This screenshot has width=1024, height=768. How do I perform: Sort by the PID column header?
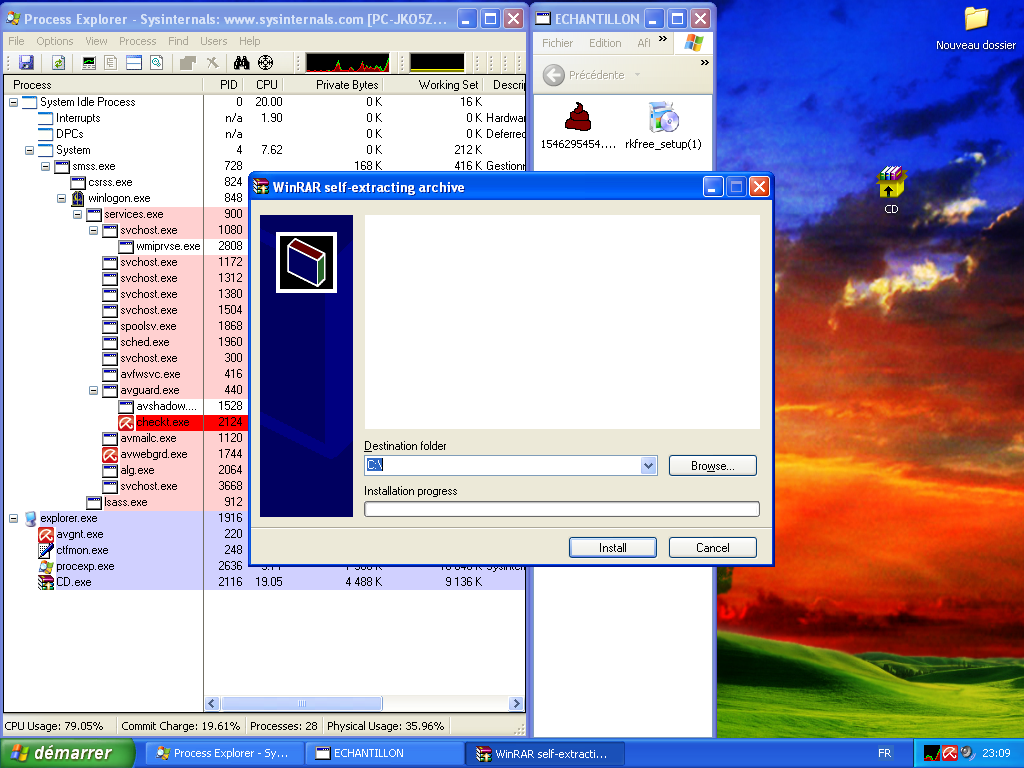(223, 85)
